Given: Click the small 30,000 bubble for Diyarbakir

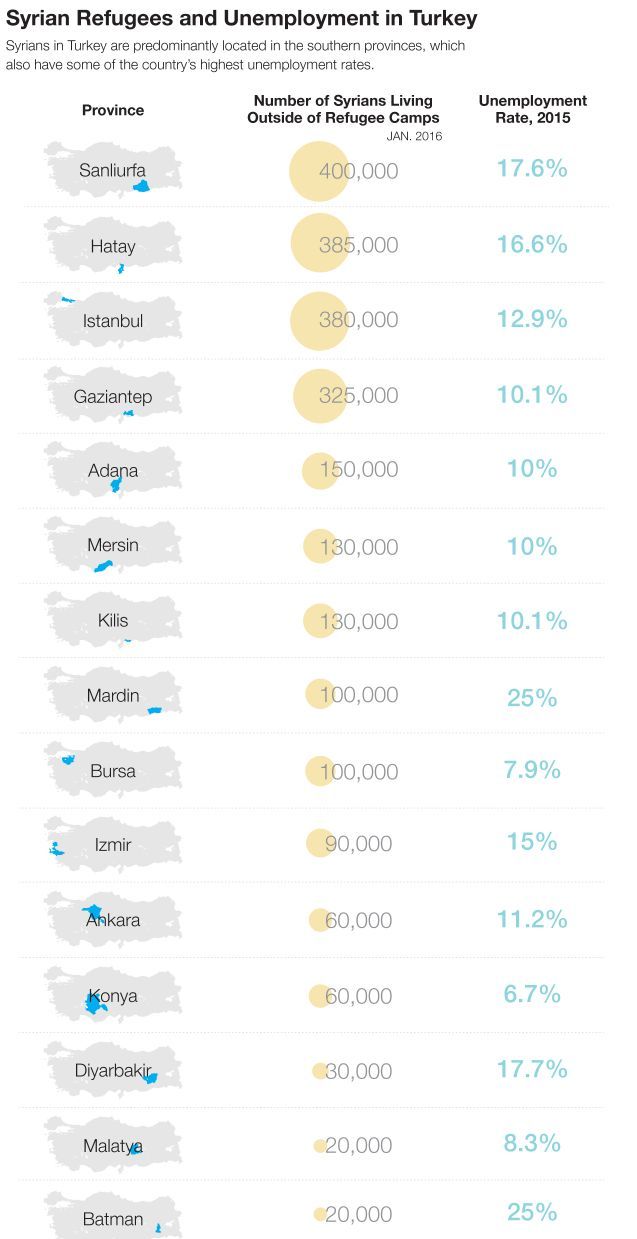Looking at the screenshot, I should pos(320,1071).
